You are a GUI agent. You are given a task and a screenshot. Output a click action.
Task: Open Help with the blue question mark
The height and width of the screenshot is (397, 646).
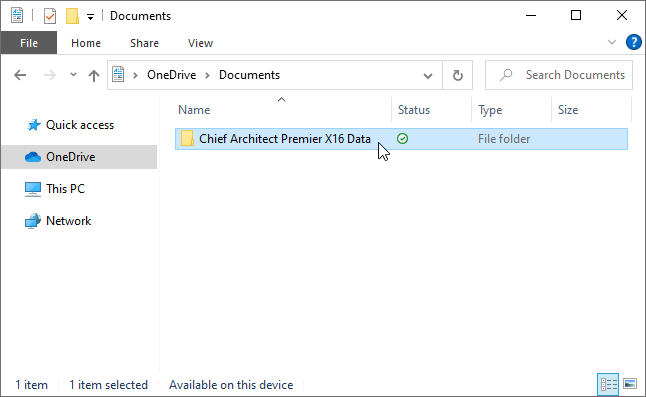pyautogui.click(x=633, y=42)
